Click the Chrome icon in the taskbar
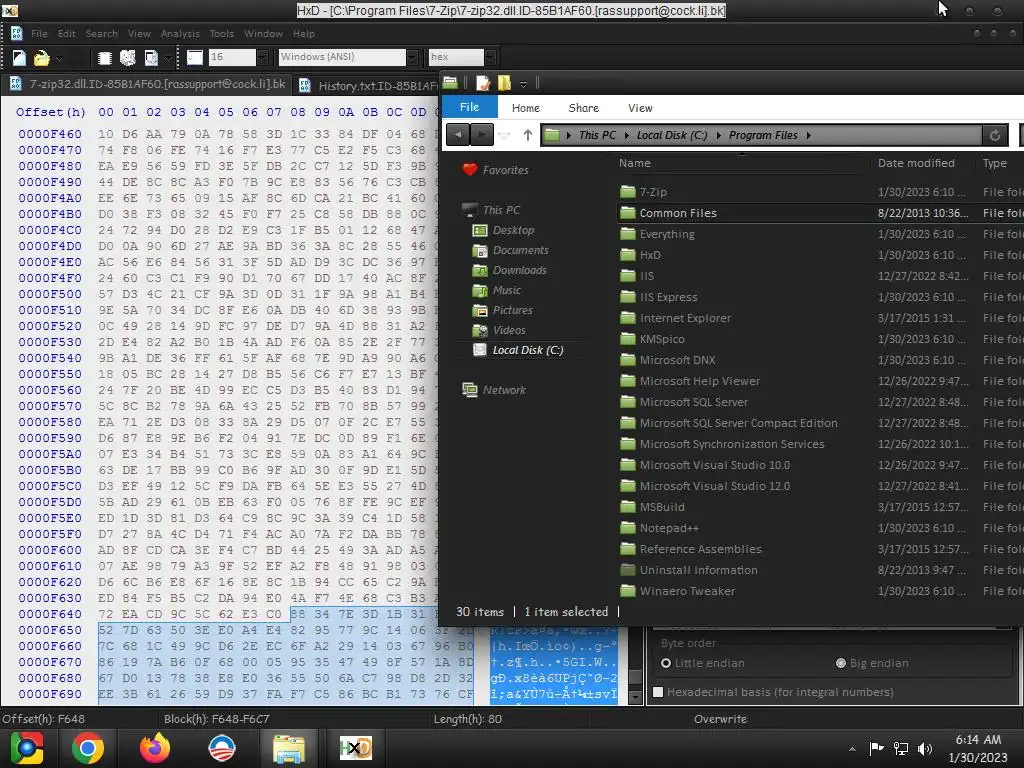 point(88,748)
